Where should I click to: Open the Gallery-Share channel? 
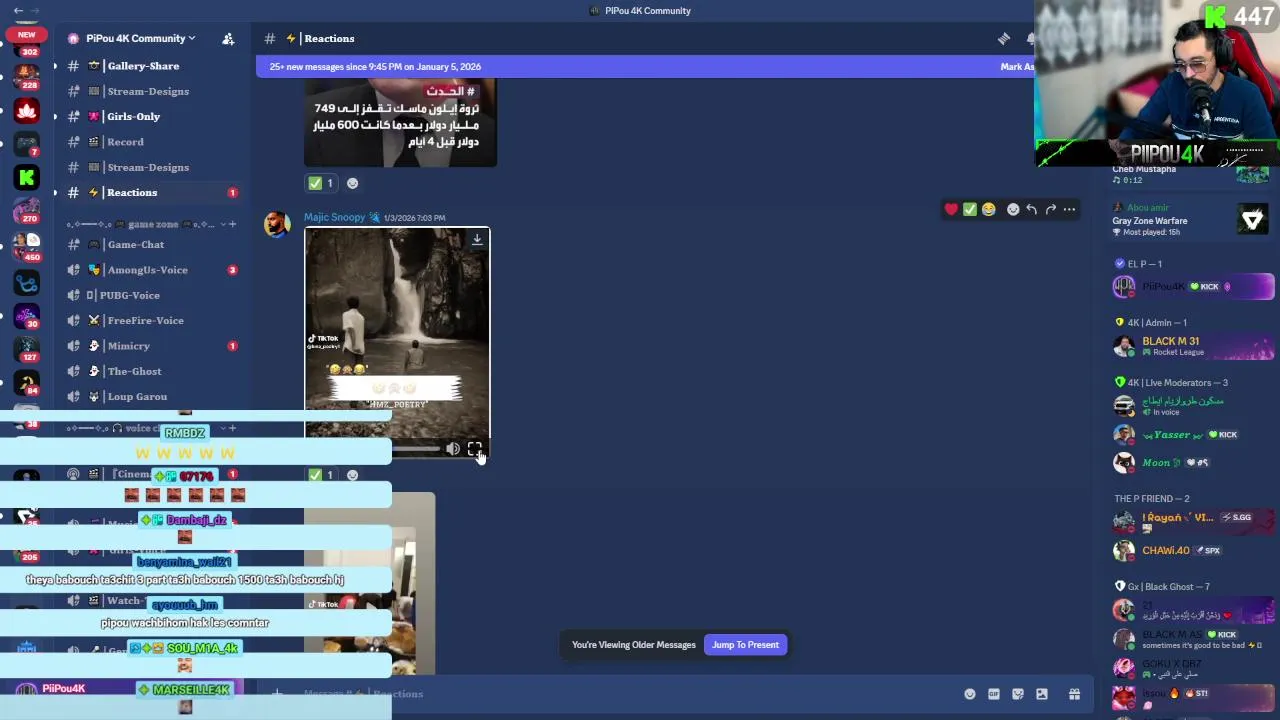click(143, 66)
